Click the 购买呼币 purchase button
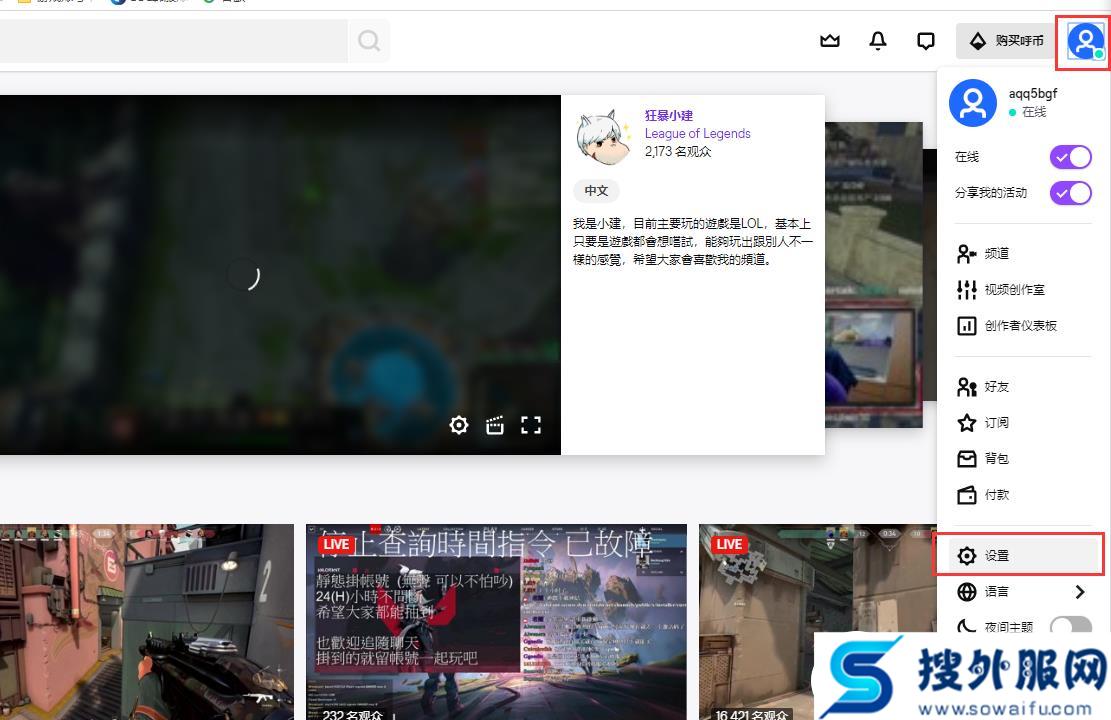 point(1005,40)
